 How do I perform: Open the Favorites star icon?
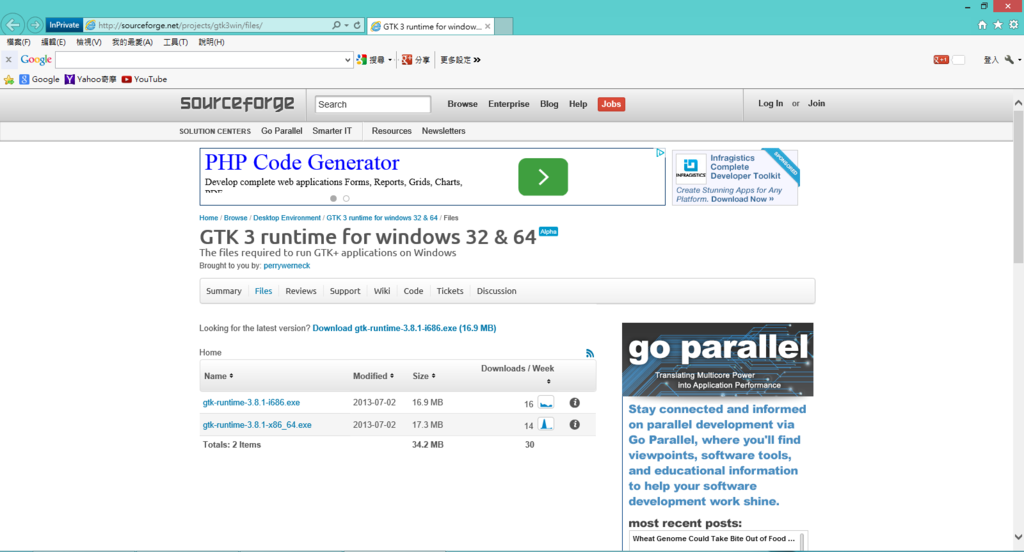998,25
